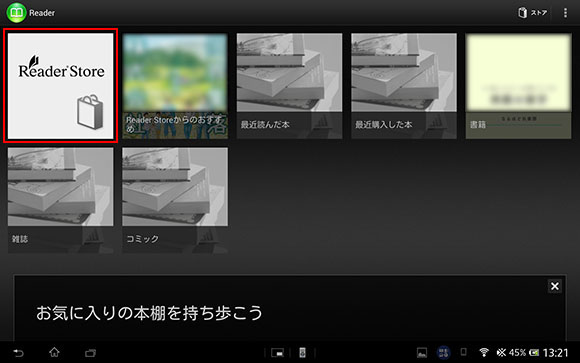The width and height of the screenshot is (580, 363).
Task: Click the お気に入りの本棚を持ち歩こう banner text
Action: (x=149, y=313)
